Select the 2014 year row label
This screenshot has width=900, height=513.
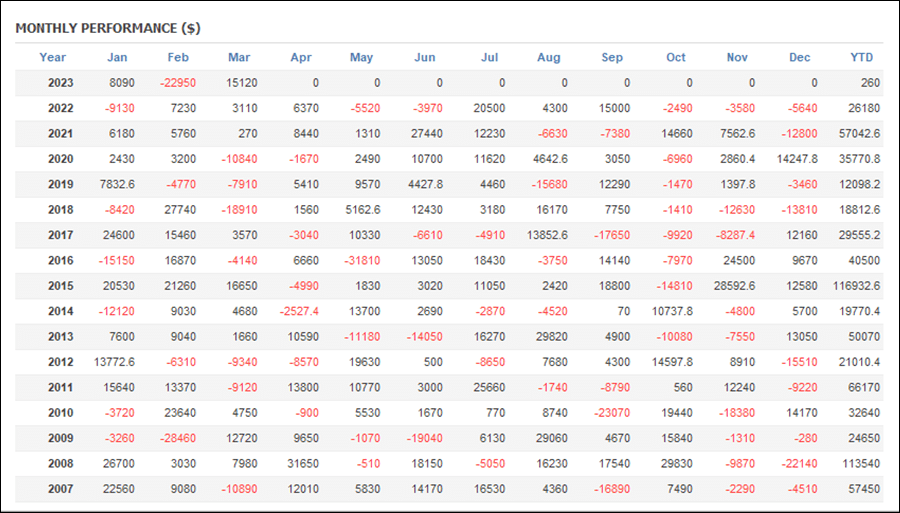point(60,311)
